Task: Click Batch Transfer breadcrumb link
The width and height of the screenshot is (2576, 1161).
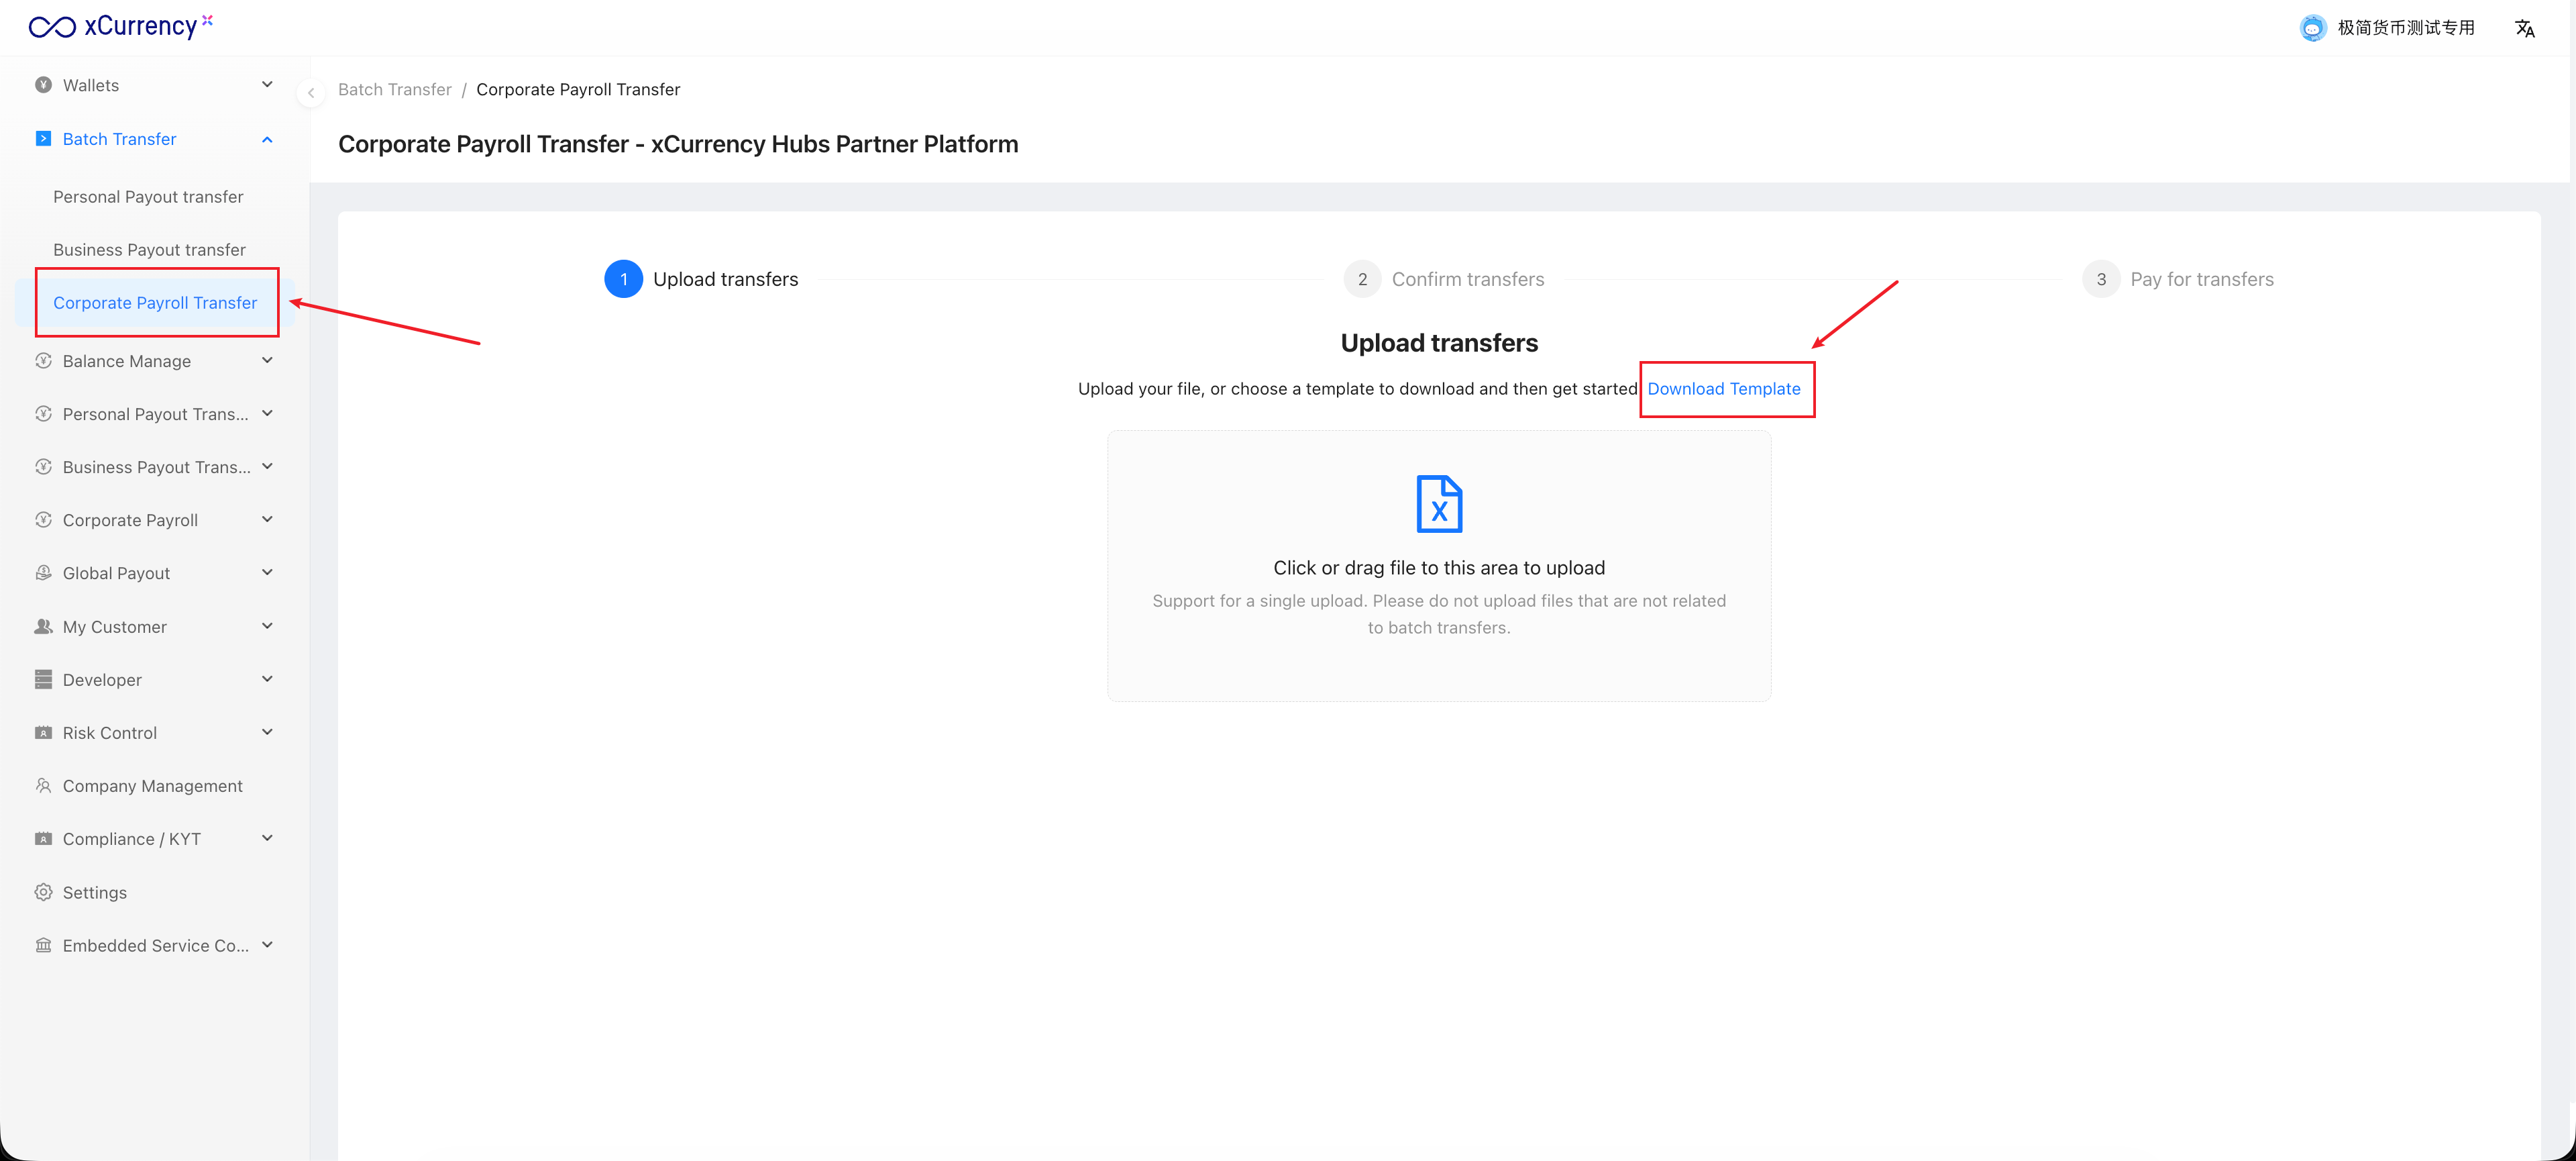Action: (x=394, y=89)
